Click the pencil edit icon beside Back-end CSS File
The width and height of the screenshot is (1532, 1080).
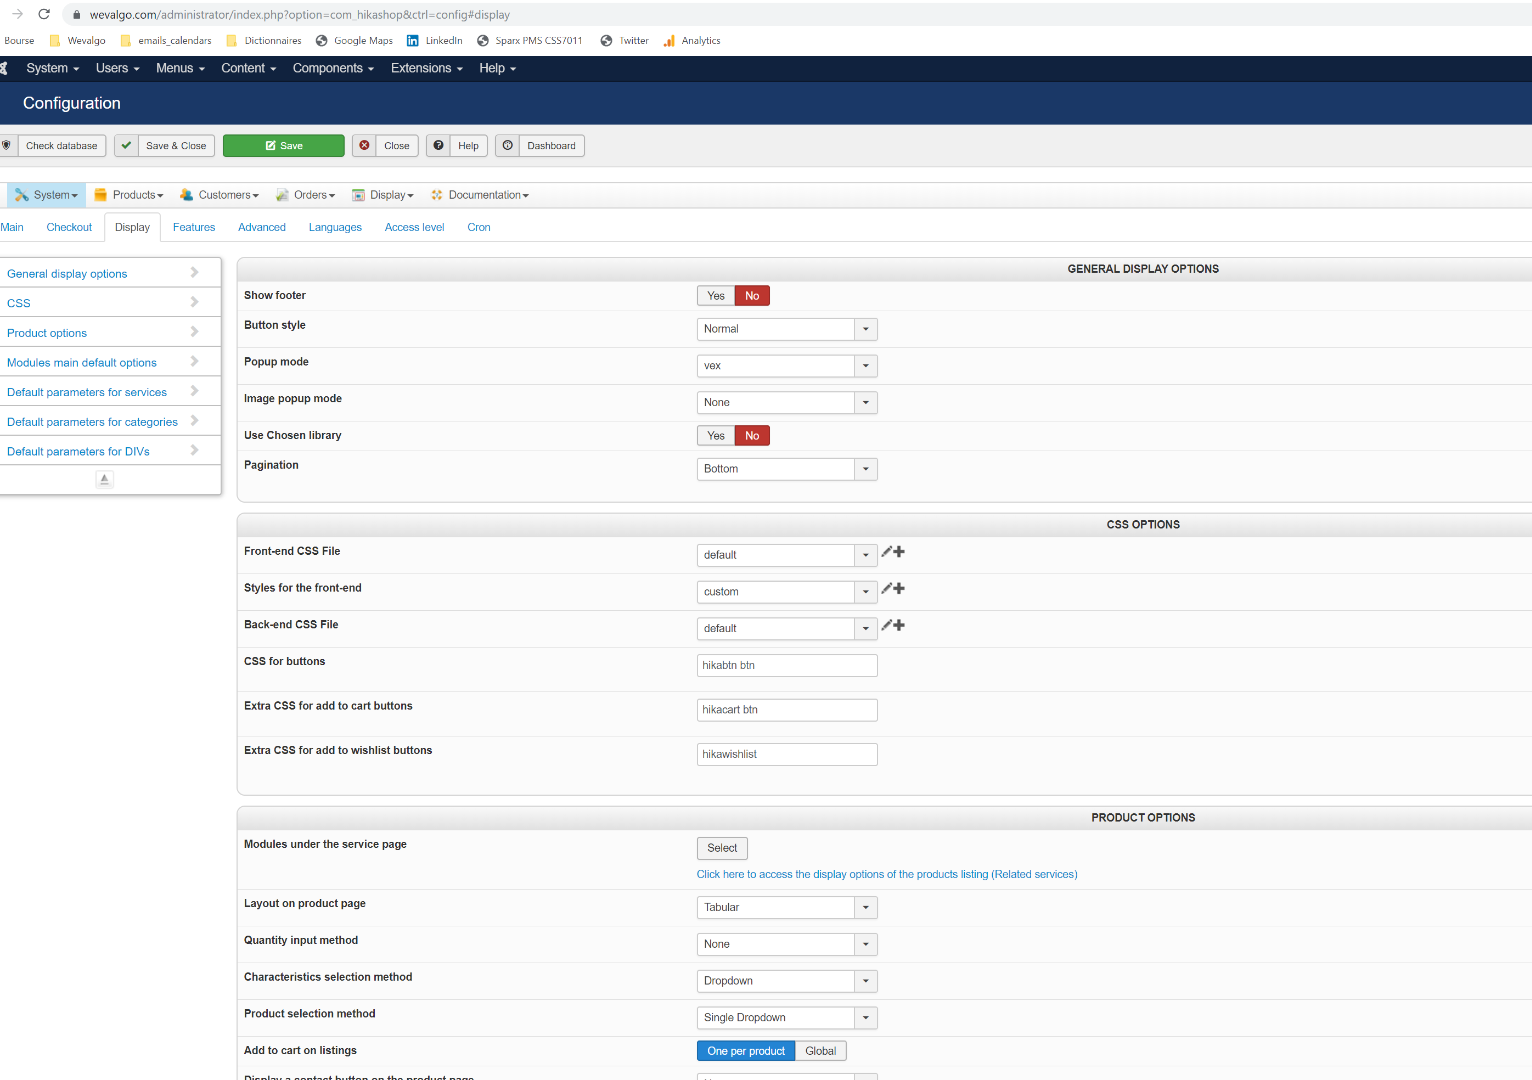[x=886, y=625]
